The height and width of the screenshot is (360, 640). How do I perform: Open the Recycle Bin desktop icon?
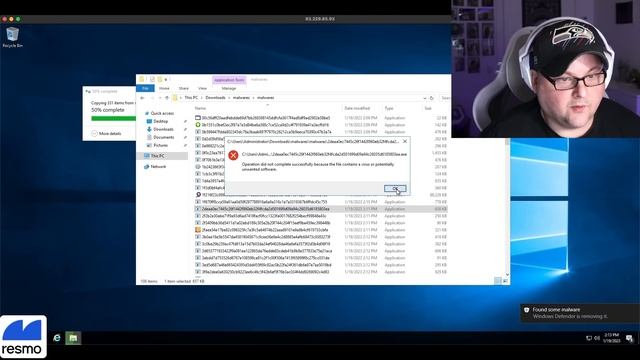pyautogui.click(x=12, y=37)
